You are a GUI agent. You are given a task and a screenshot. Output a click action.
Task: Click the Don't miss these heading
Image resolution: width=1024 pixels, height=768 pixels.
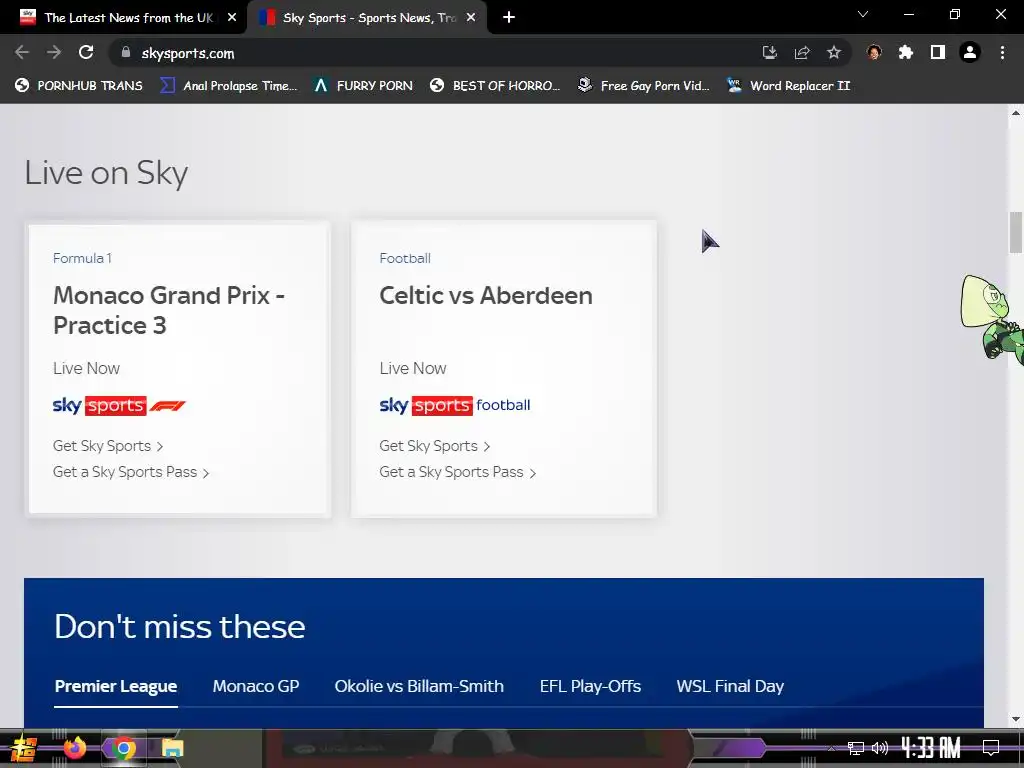[x=180, y=626]
